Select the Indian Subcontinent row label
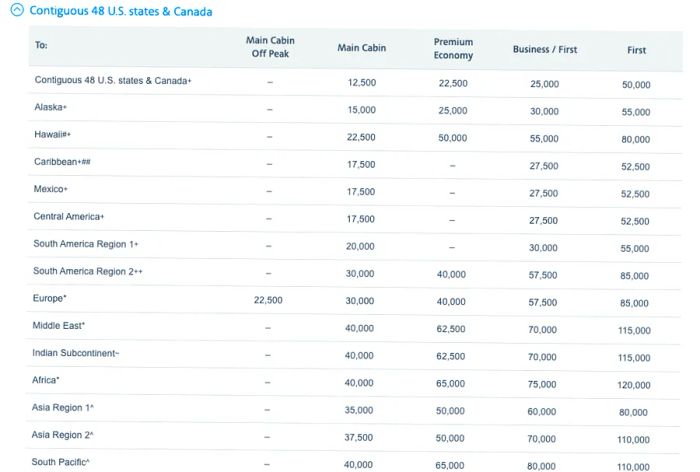The height and width of the screenshot is (472, 700). coord(75,353)
